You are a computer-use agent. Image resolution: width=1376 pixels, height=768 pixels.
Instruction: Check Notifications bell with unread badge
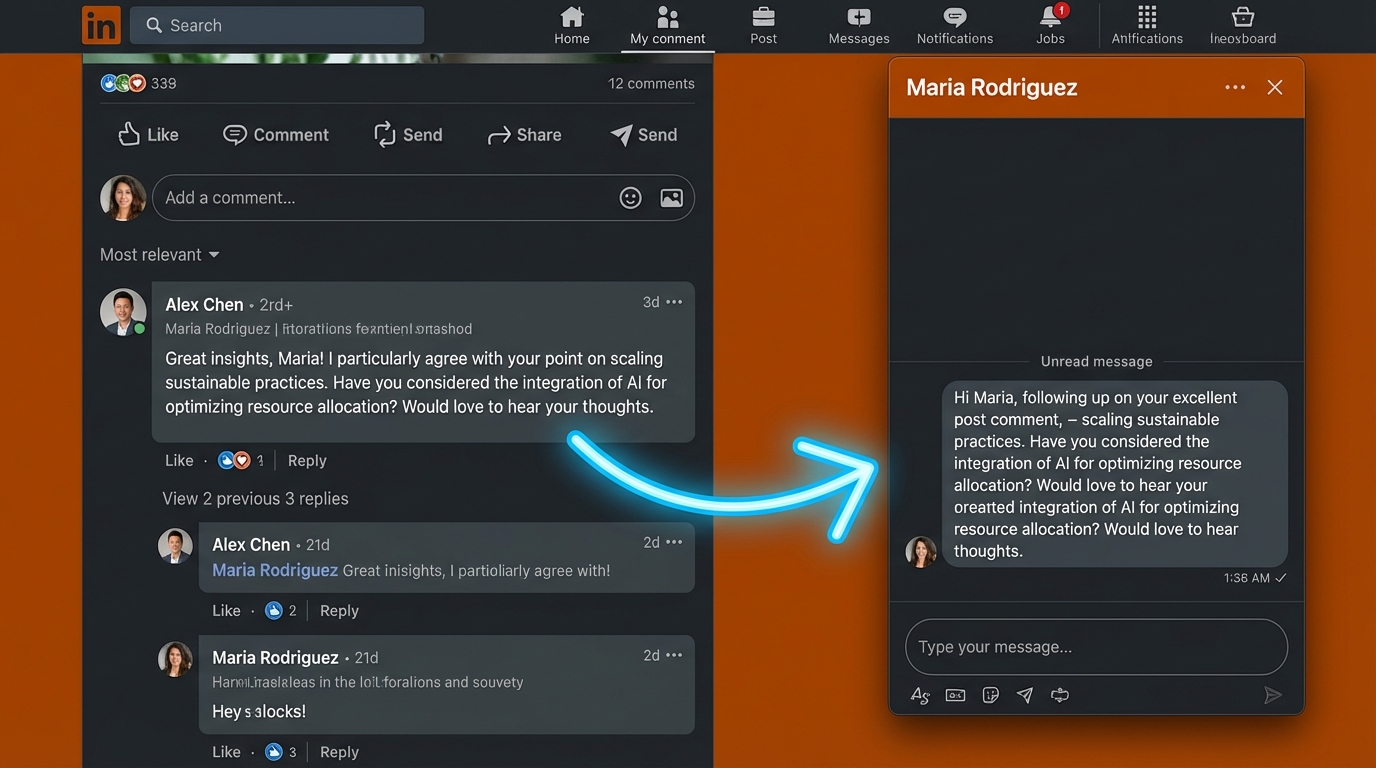953,25
